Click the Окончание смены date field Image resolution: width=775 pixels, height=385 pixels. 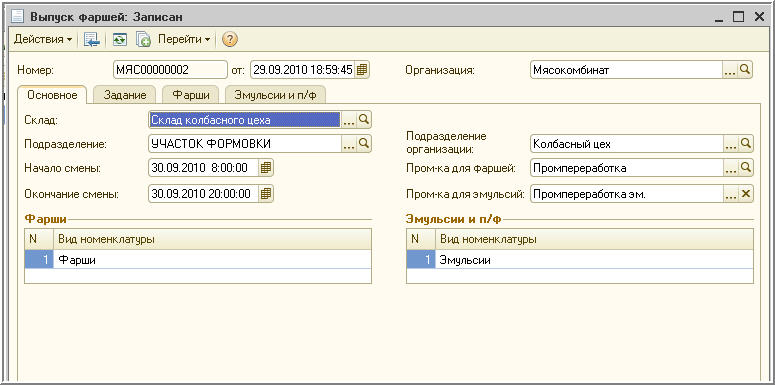(203, 194)
